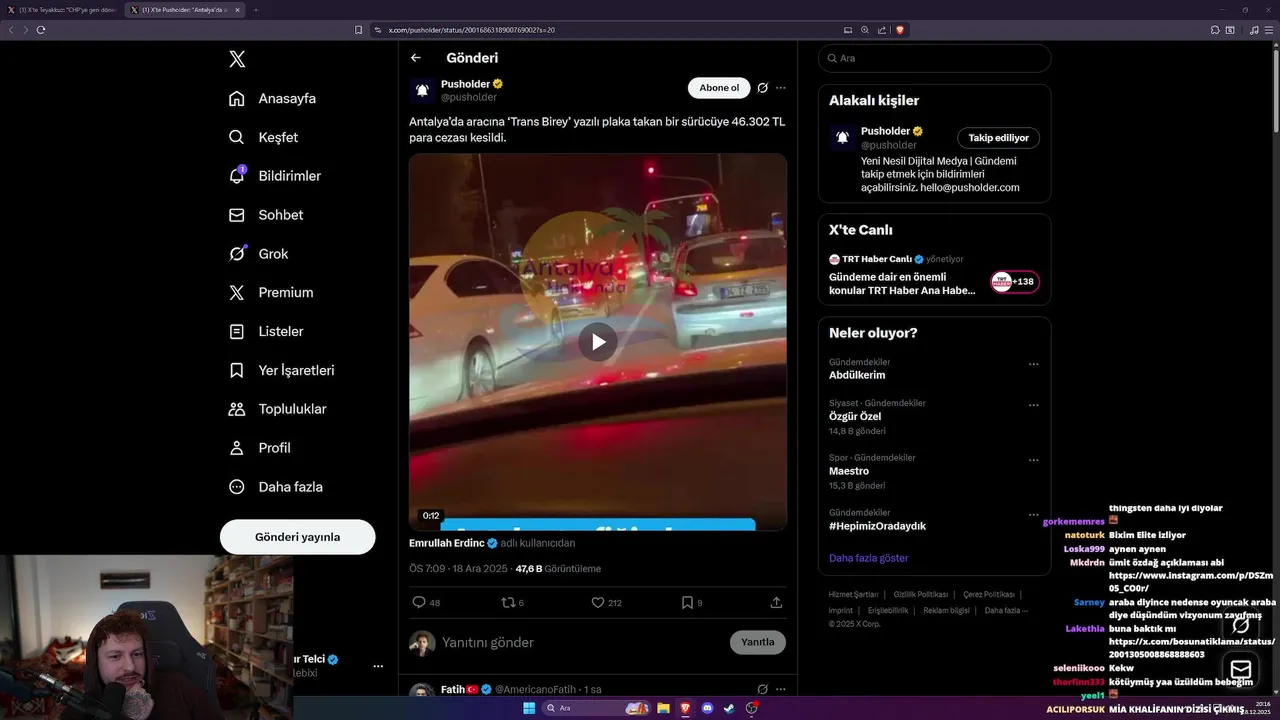Click the Yanıtını gönder reply field
Image resolution: width=1280 pixels, height=720 pixels.
580,643
